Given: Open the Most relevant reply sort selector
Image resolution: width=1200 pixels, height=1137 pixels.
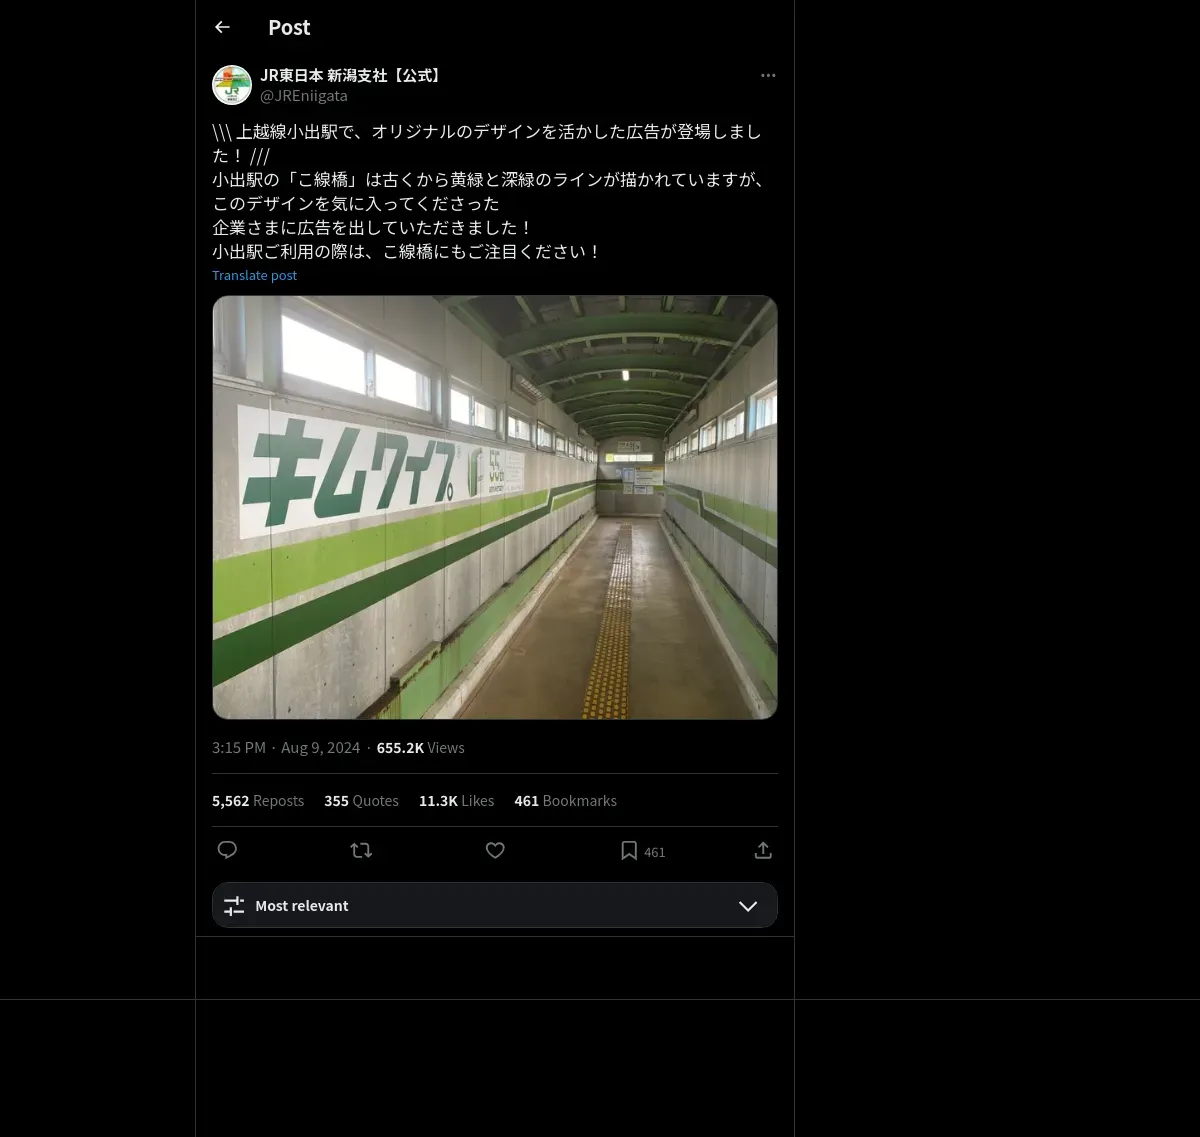Looking at the screenshot, I should [x=495, y=905].
